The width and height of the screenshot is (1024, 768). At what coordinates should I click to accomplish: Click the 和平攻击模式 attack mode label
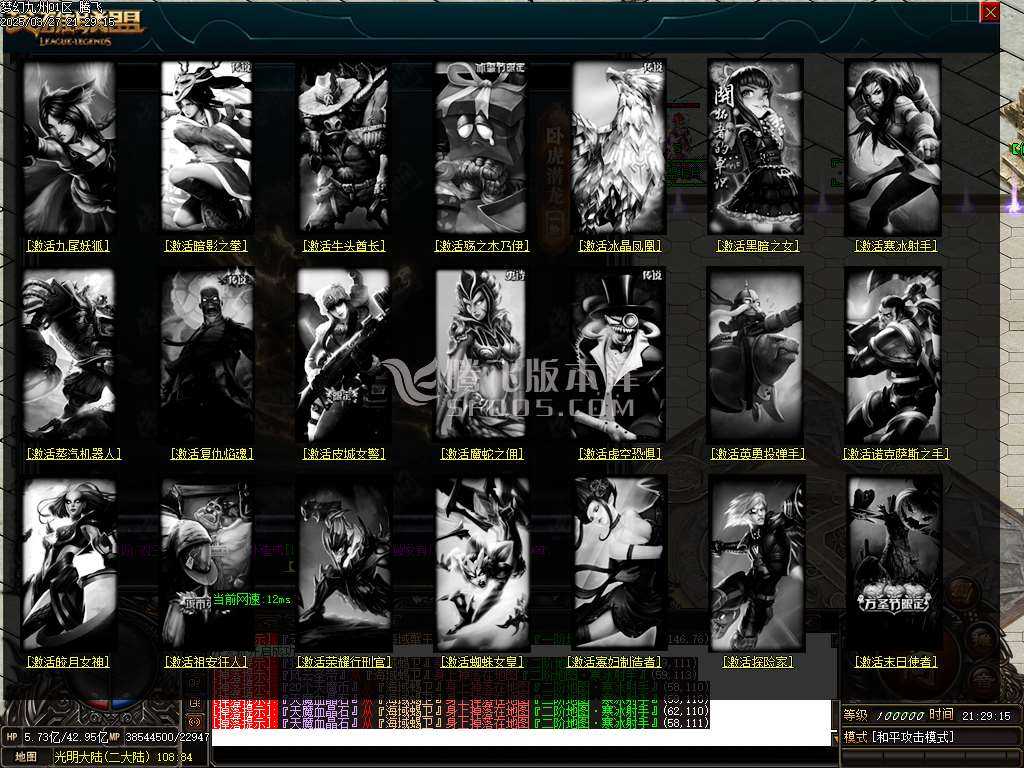pos(912,737)
